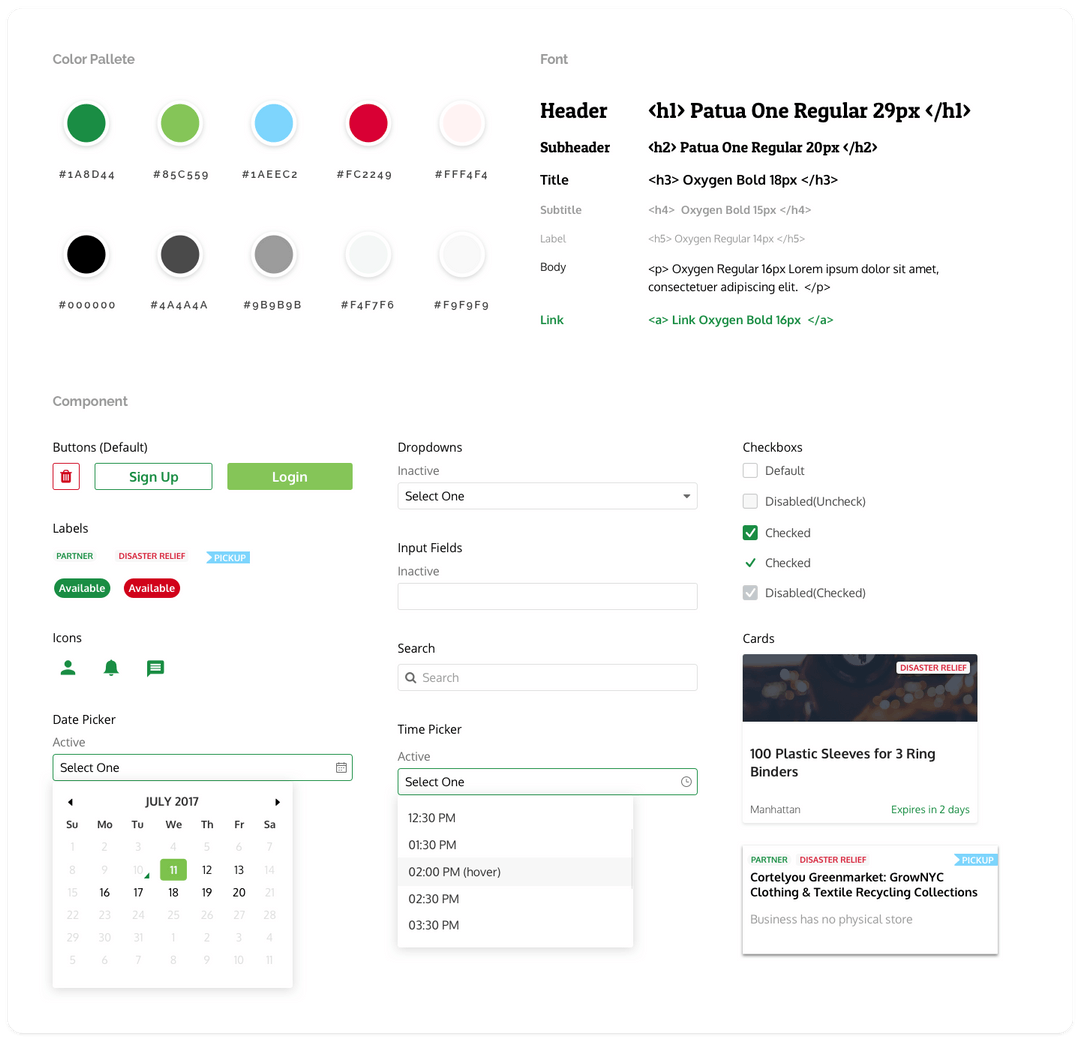
Task: Click the inactive input field box
Action: [x=548, y=596]
